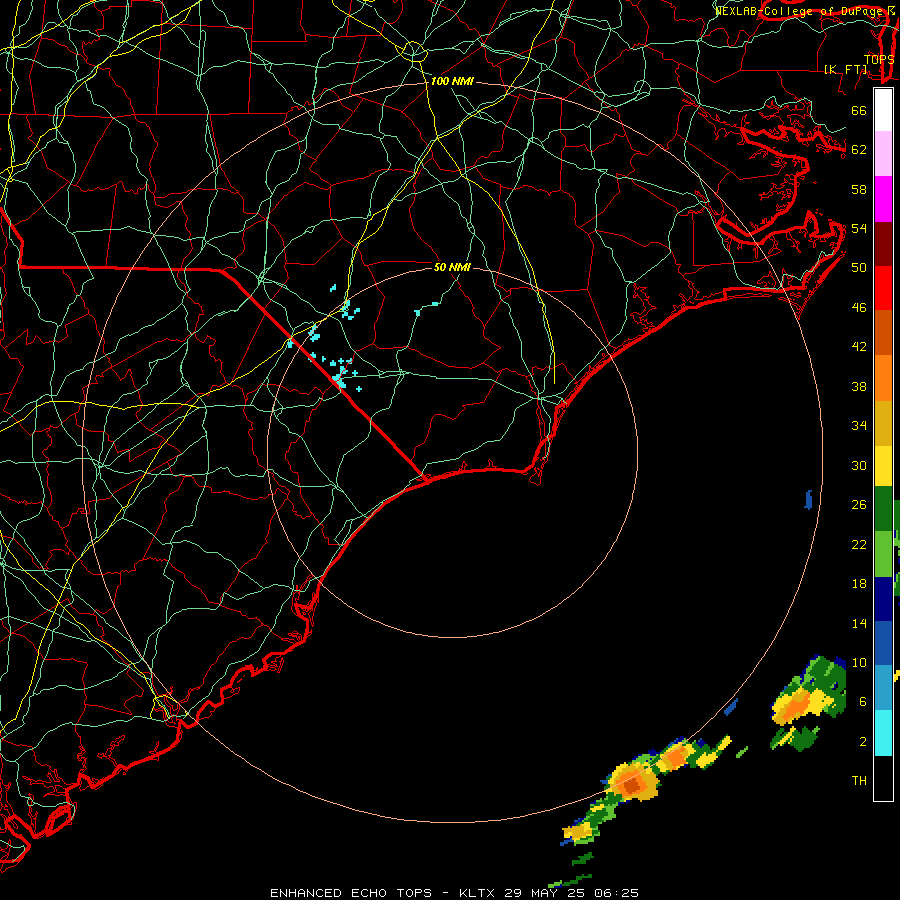Click the legend value "2"

(x=863, y=742)
